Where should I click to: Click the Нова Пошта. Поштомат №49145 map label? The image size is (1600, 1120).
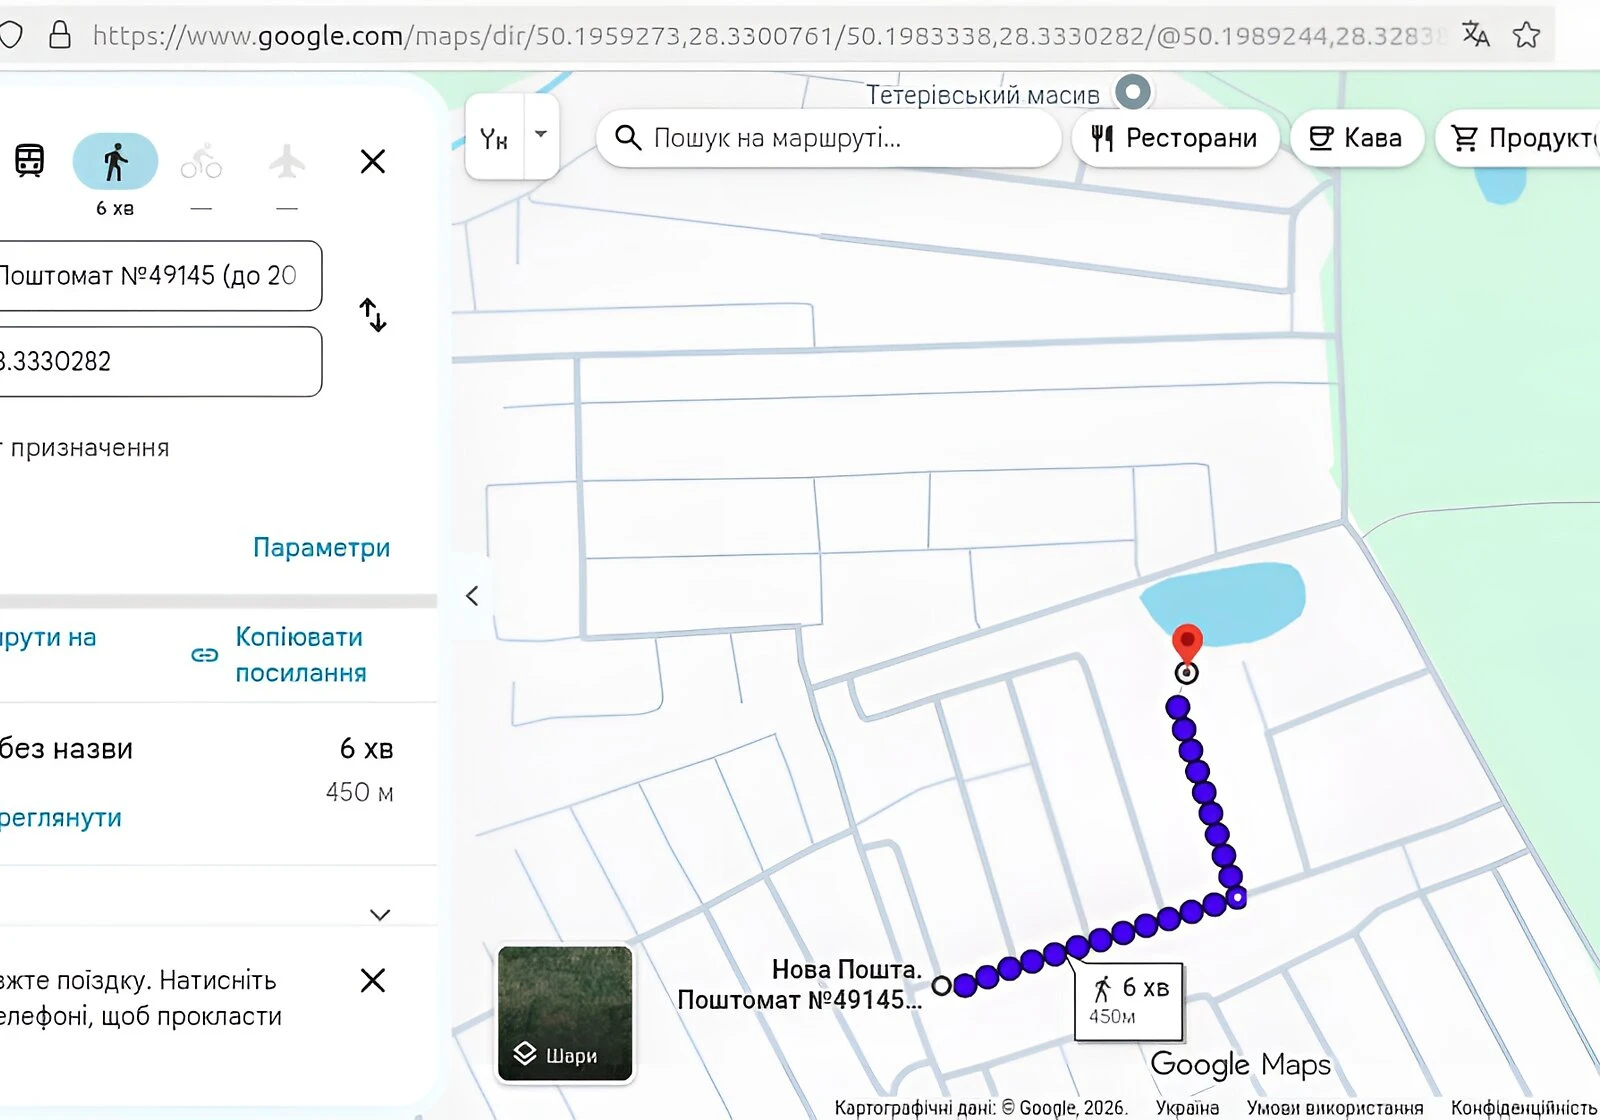[x=800, y=985]
